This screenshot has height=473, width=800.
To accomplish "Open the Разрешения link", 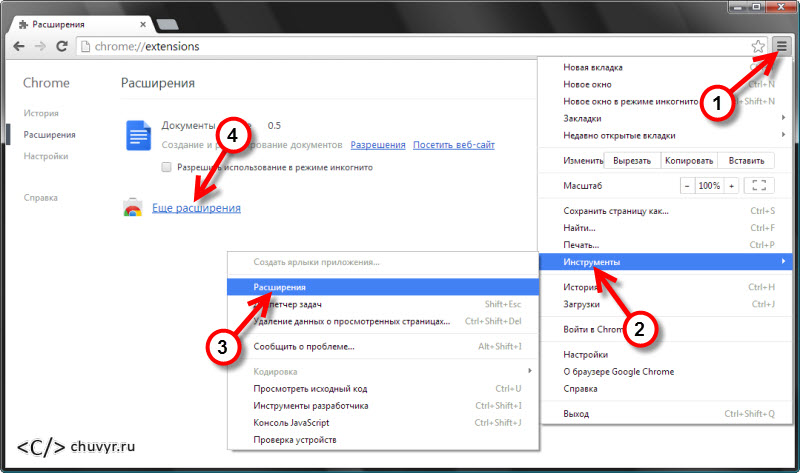I will 378,145.
